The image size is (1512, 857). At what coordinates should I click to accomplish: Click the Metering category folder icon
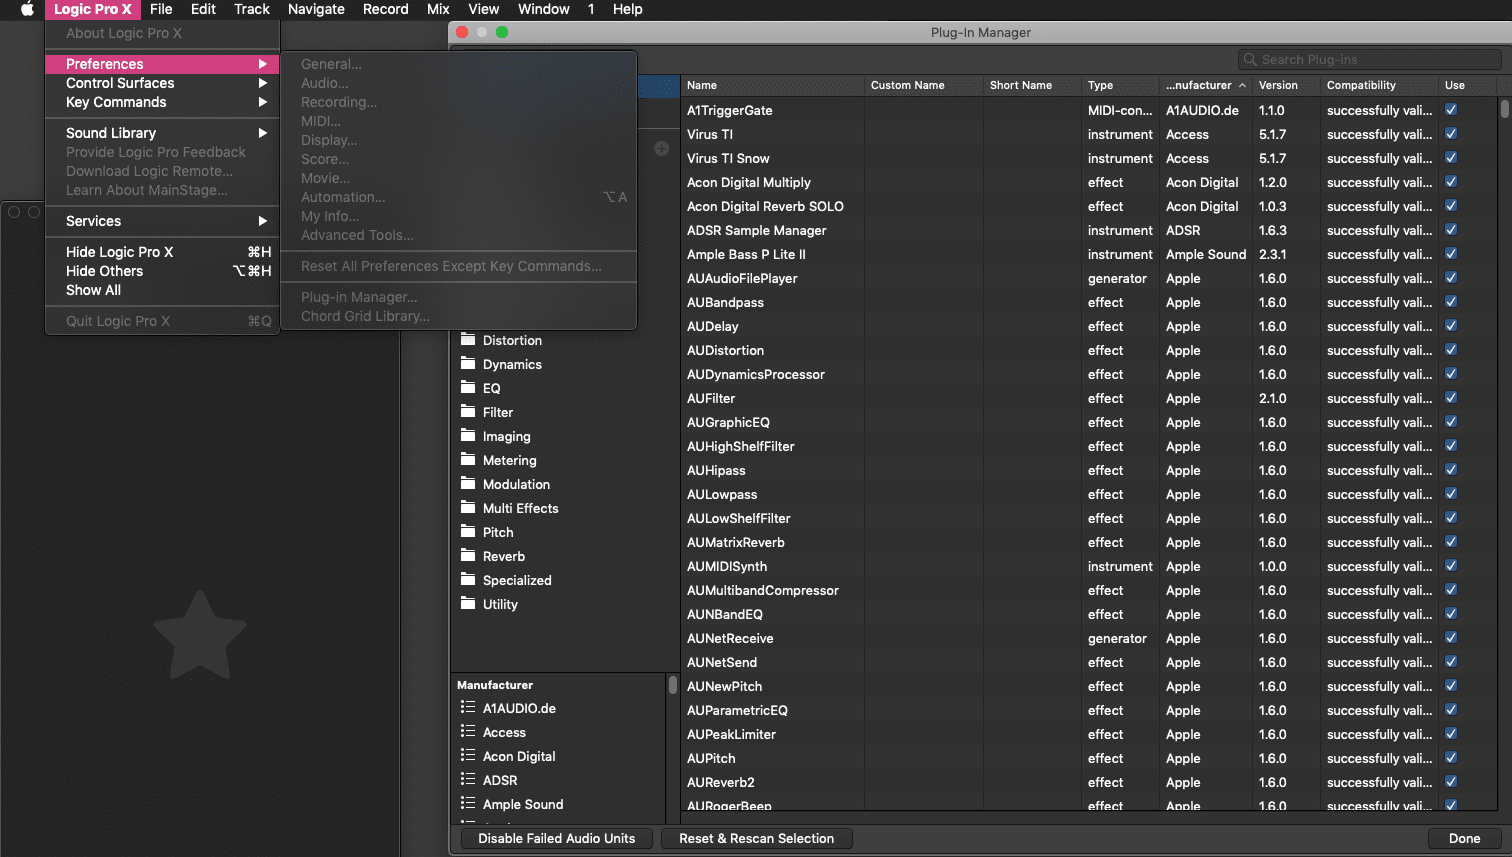tap(468, 460)
